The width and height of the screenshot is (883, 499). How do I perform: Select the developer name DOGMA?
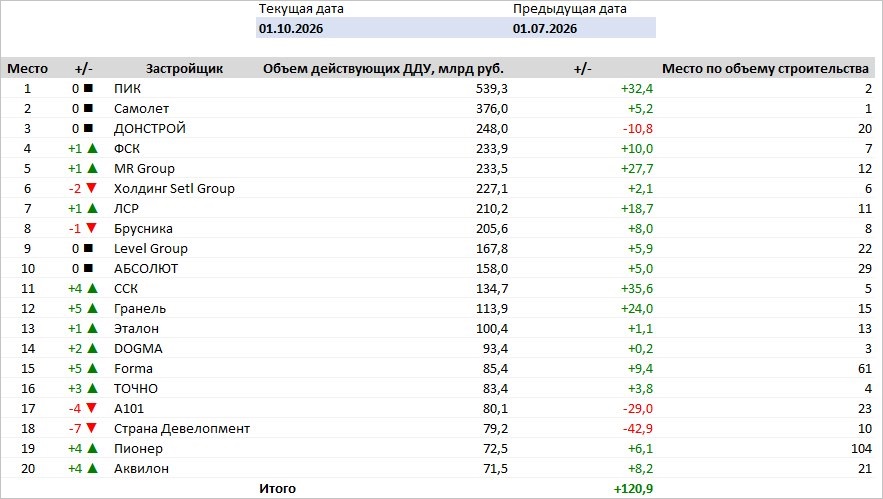click(138, 349)
